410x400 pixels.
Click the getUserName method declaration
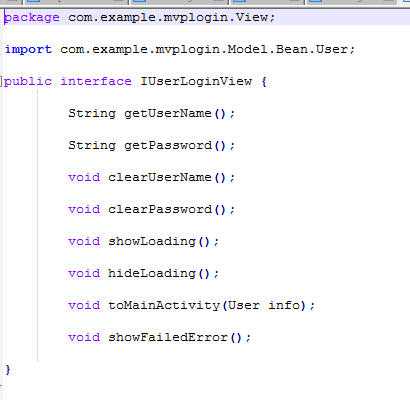point(152,114)
